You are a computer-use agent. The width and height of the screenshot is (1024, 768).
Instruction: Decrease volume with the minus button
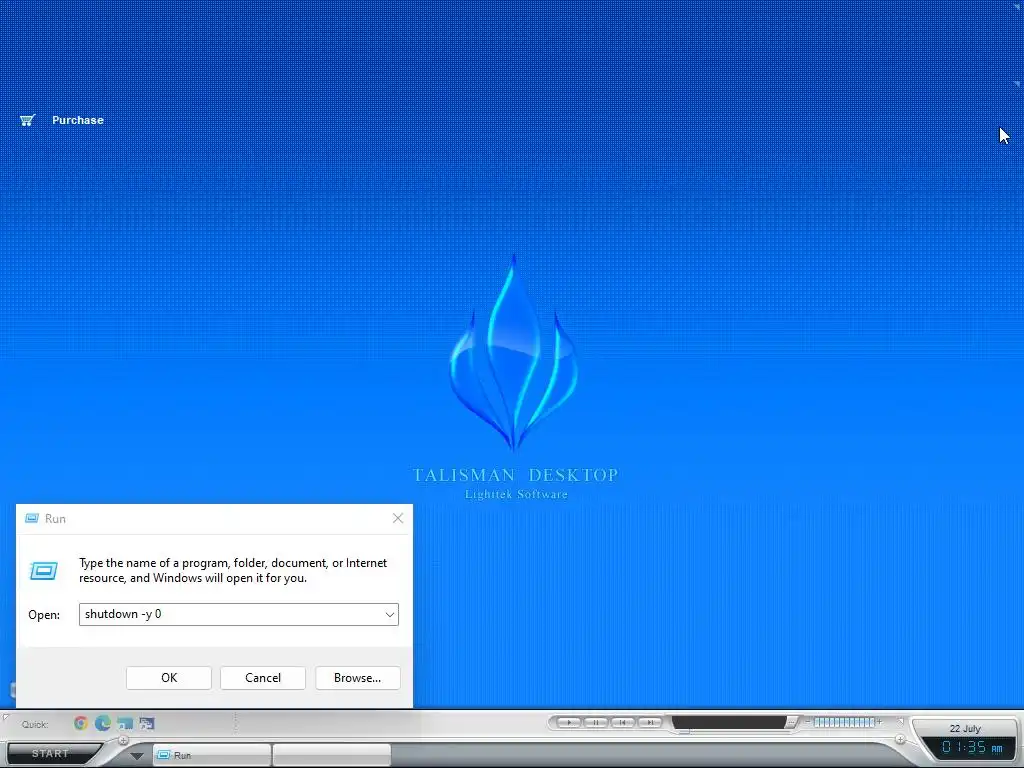click(808, 722)
